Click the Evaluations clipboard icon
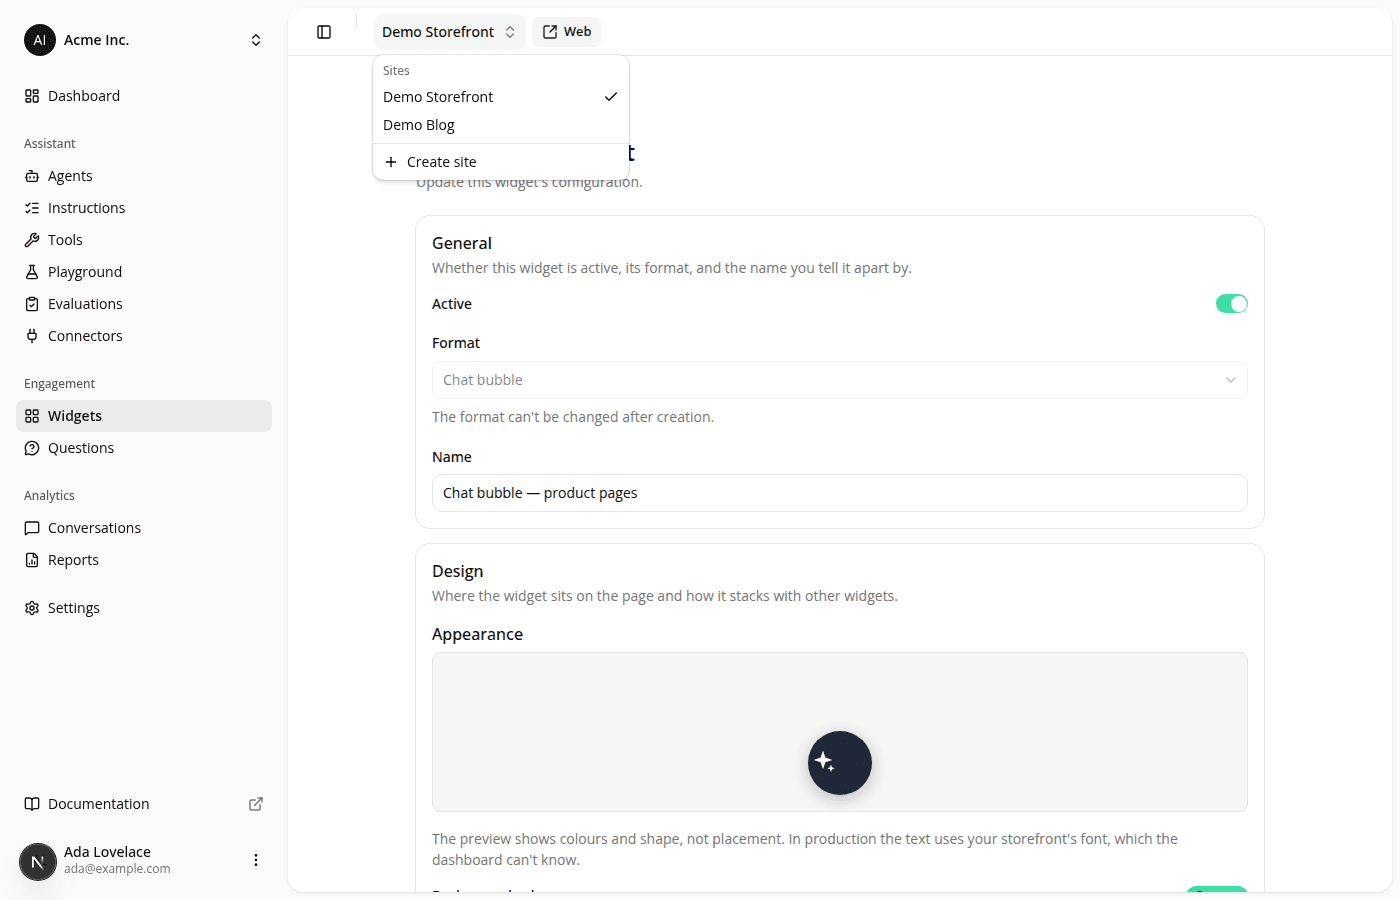This screenshot has height=900, width=1400. click(32, 304)
